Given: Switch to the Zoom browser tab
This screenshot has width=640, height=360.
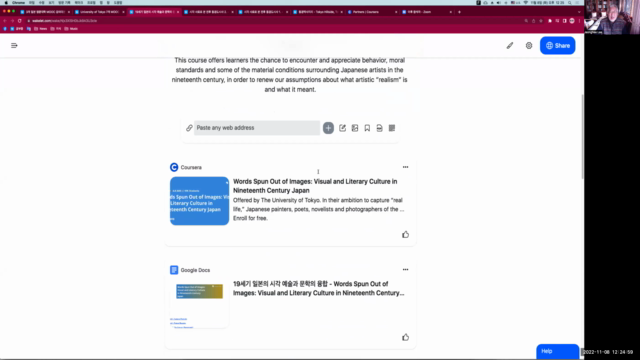Looking at the screenshot, I should (x=427, y=12).
